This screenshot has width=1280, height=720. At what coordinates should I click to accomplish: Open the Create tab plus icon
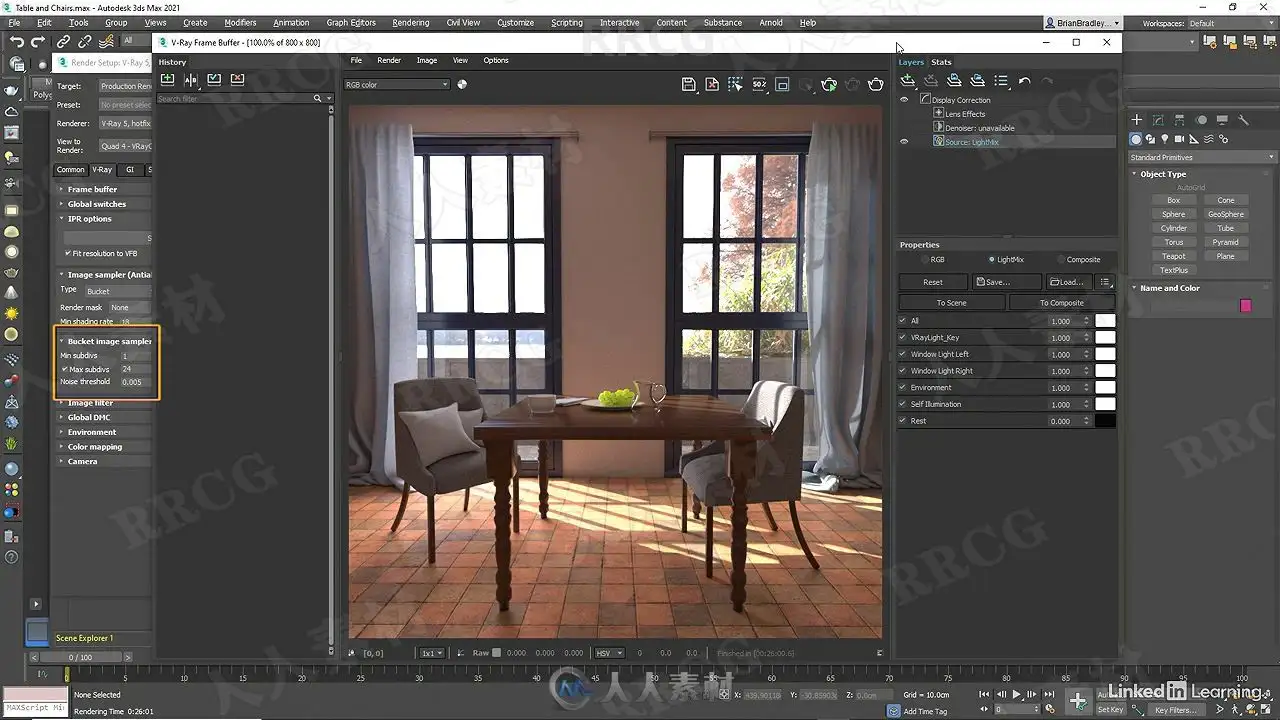pos(1136,120)
